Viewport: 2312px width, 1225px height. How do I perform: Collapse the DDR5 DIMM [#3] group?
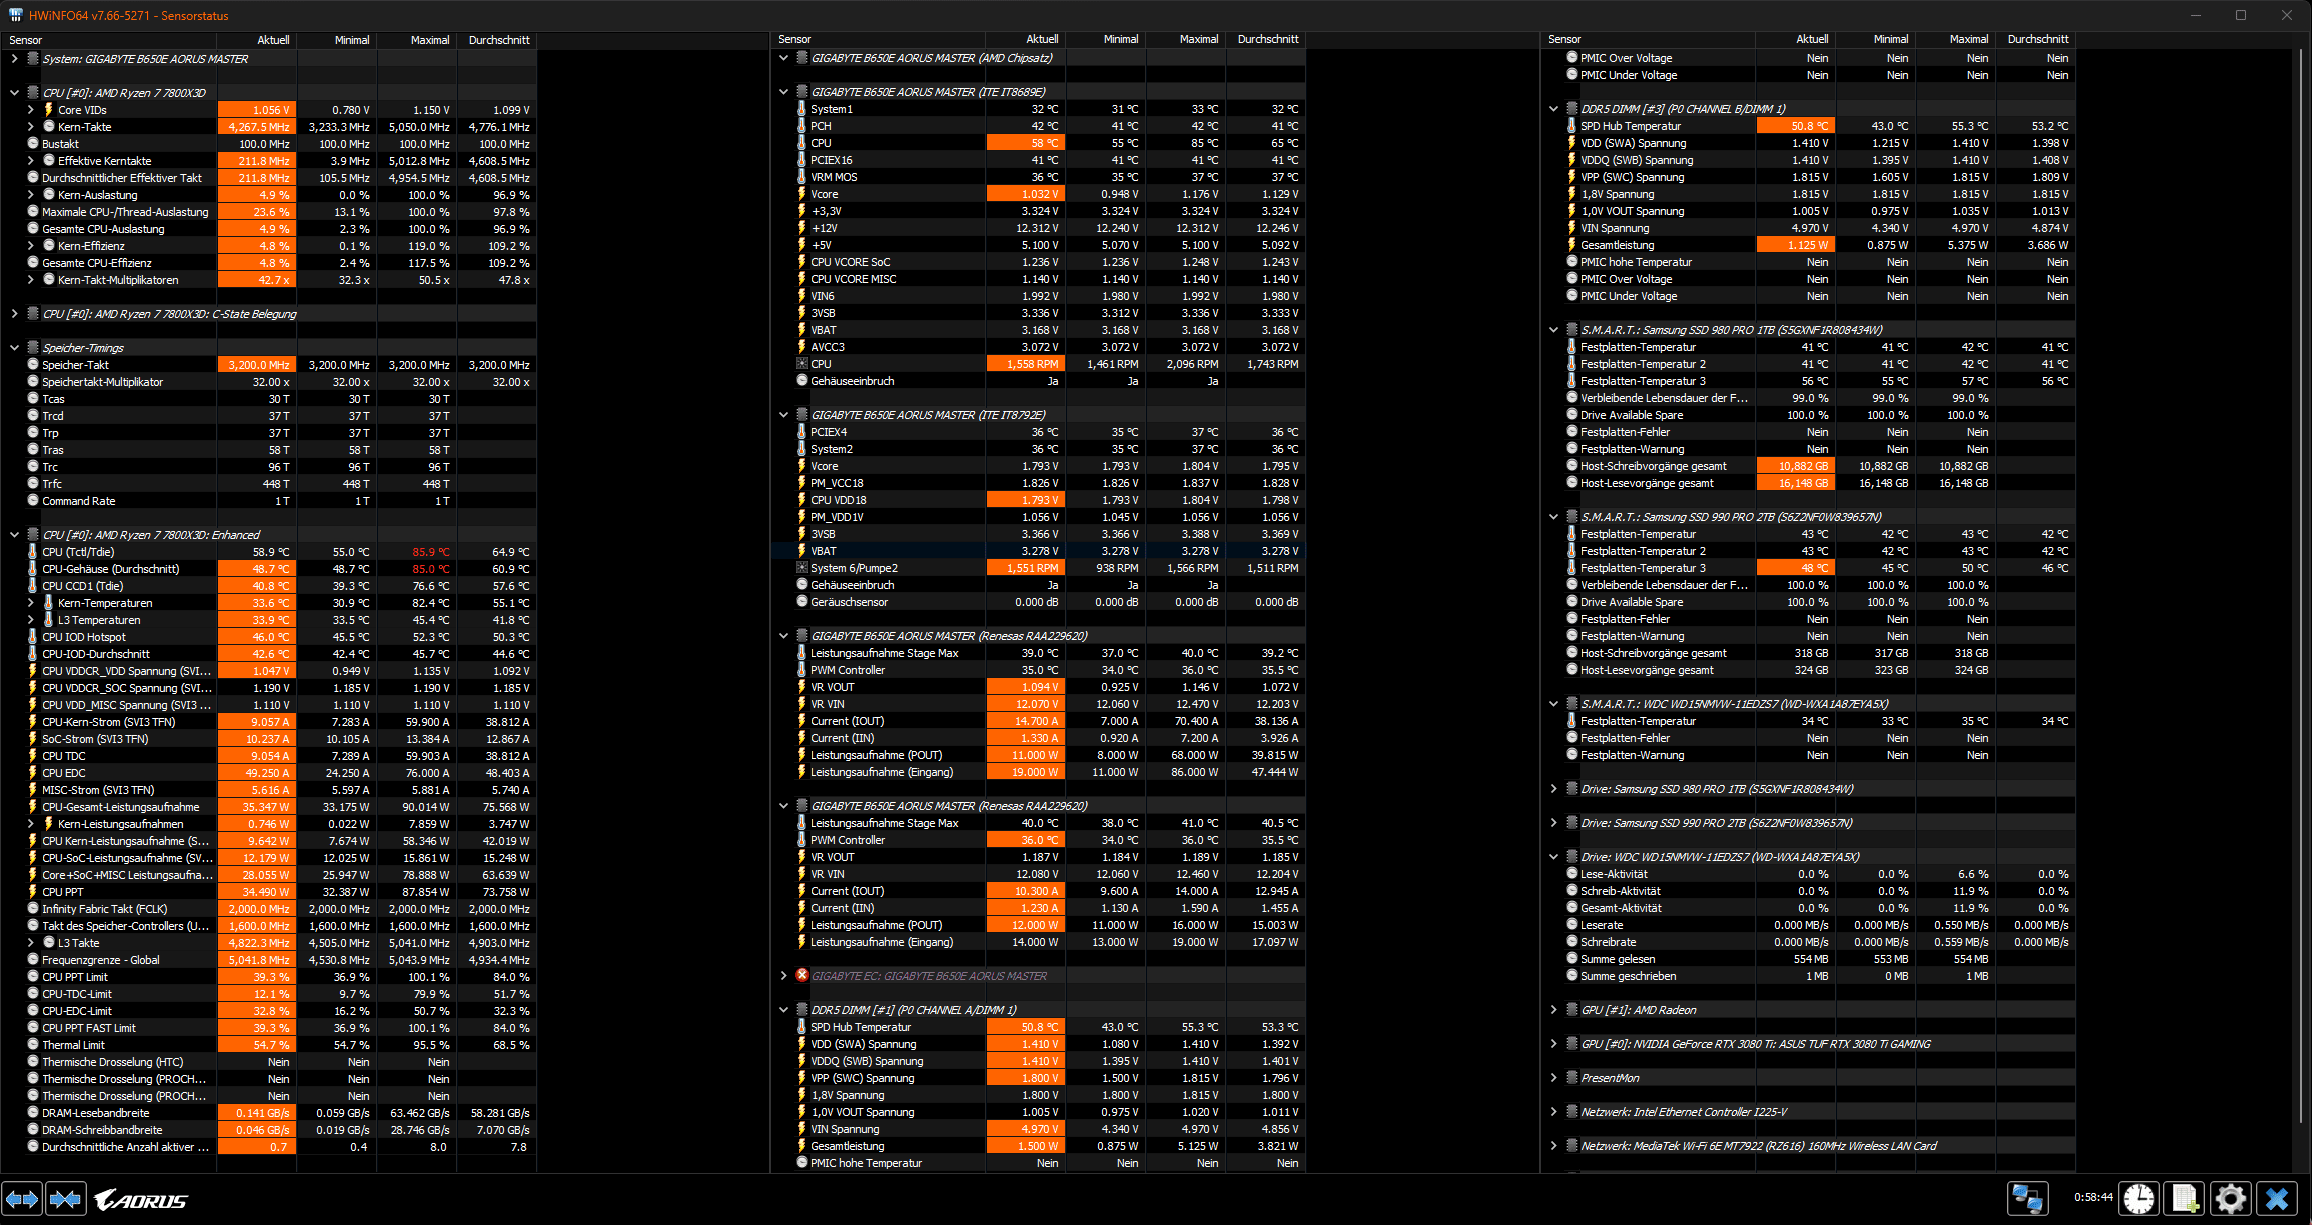coord(1554,109)
